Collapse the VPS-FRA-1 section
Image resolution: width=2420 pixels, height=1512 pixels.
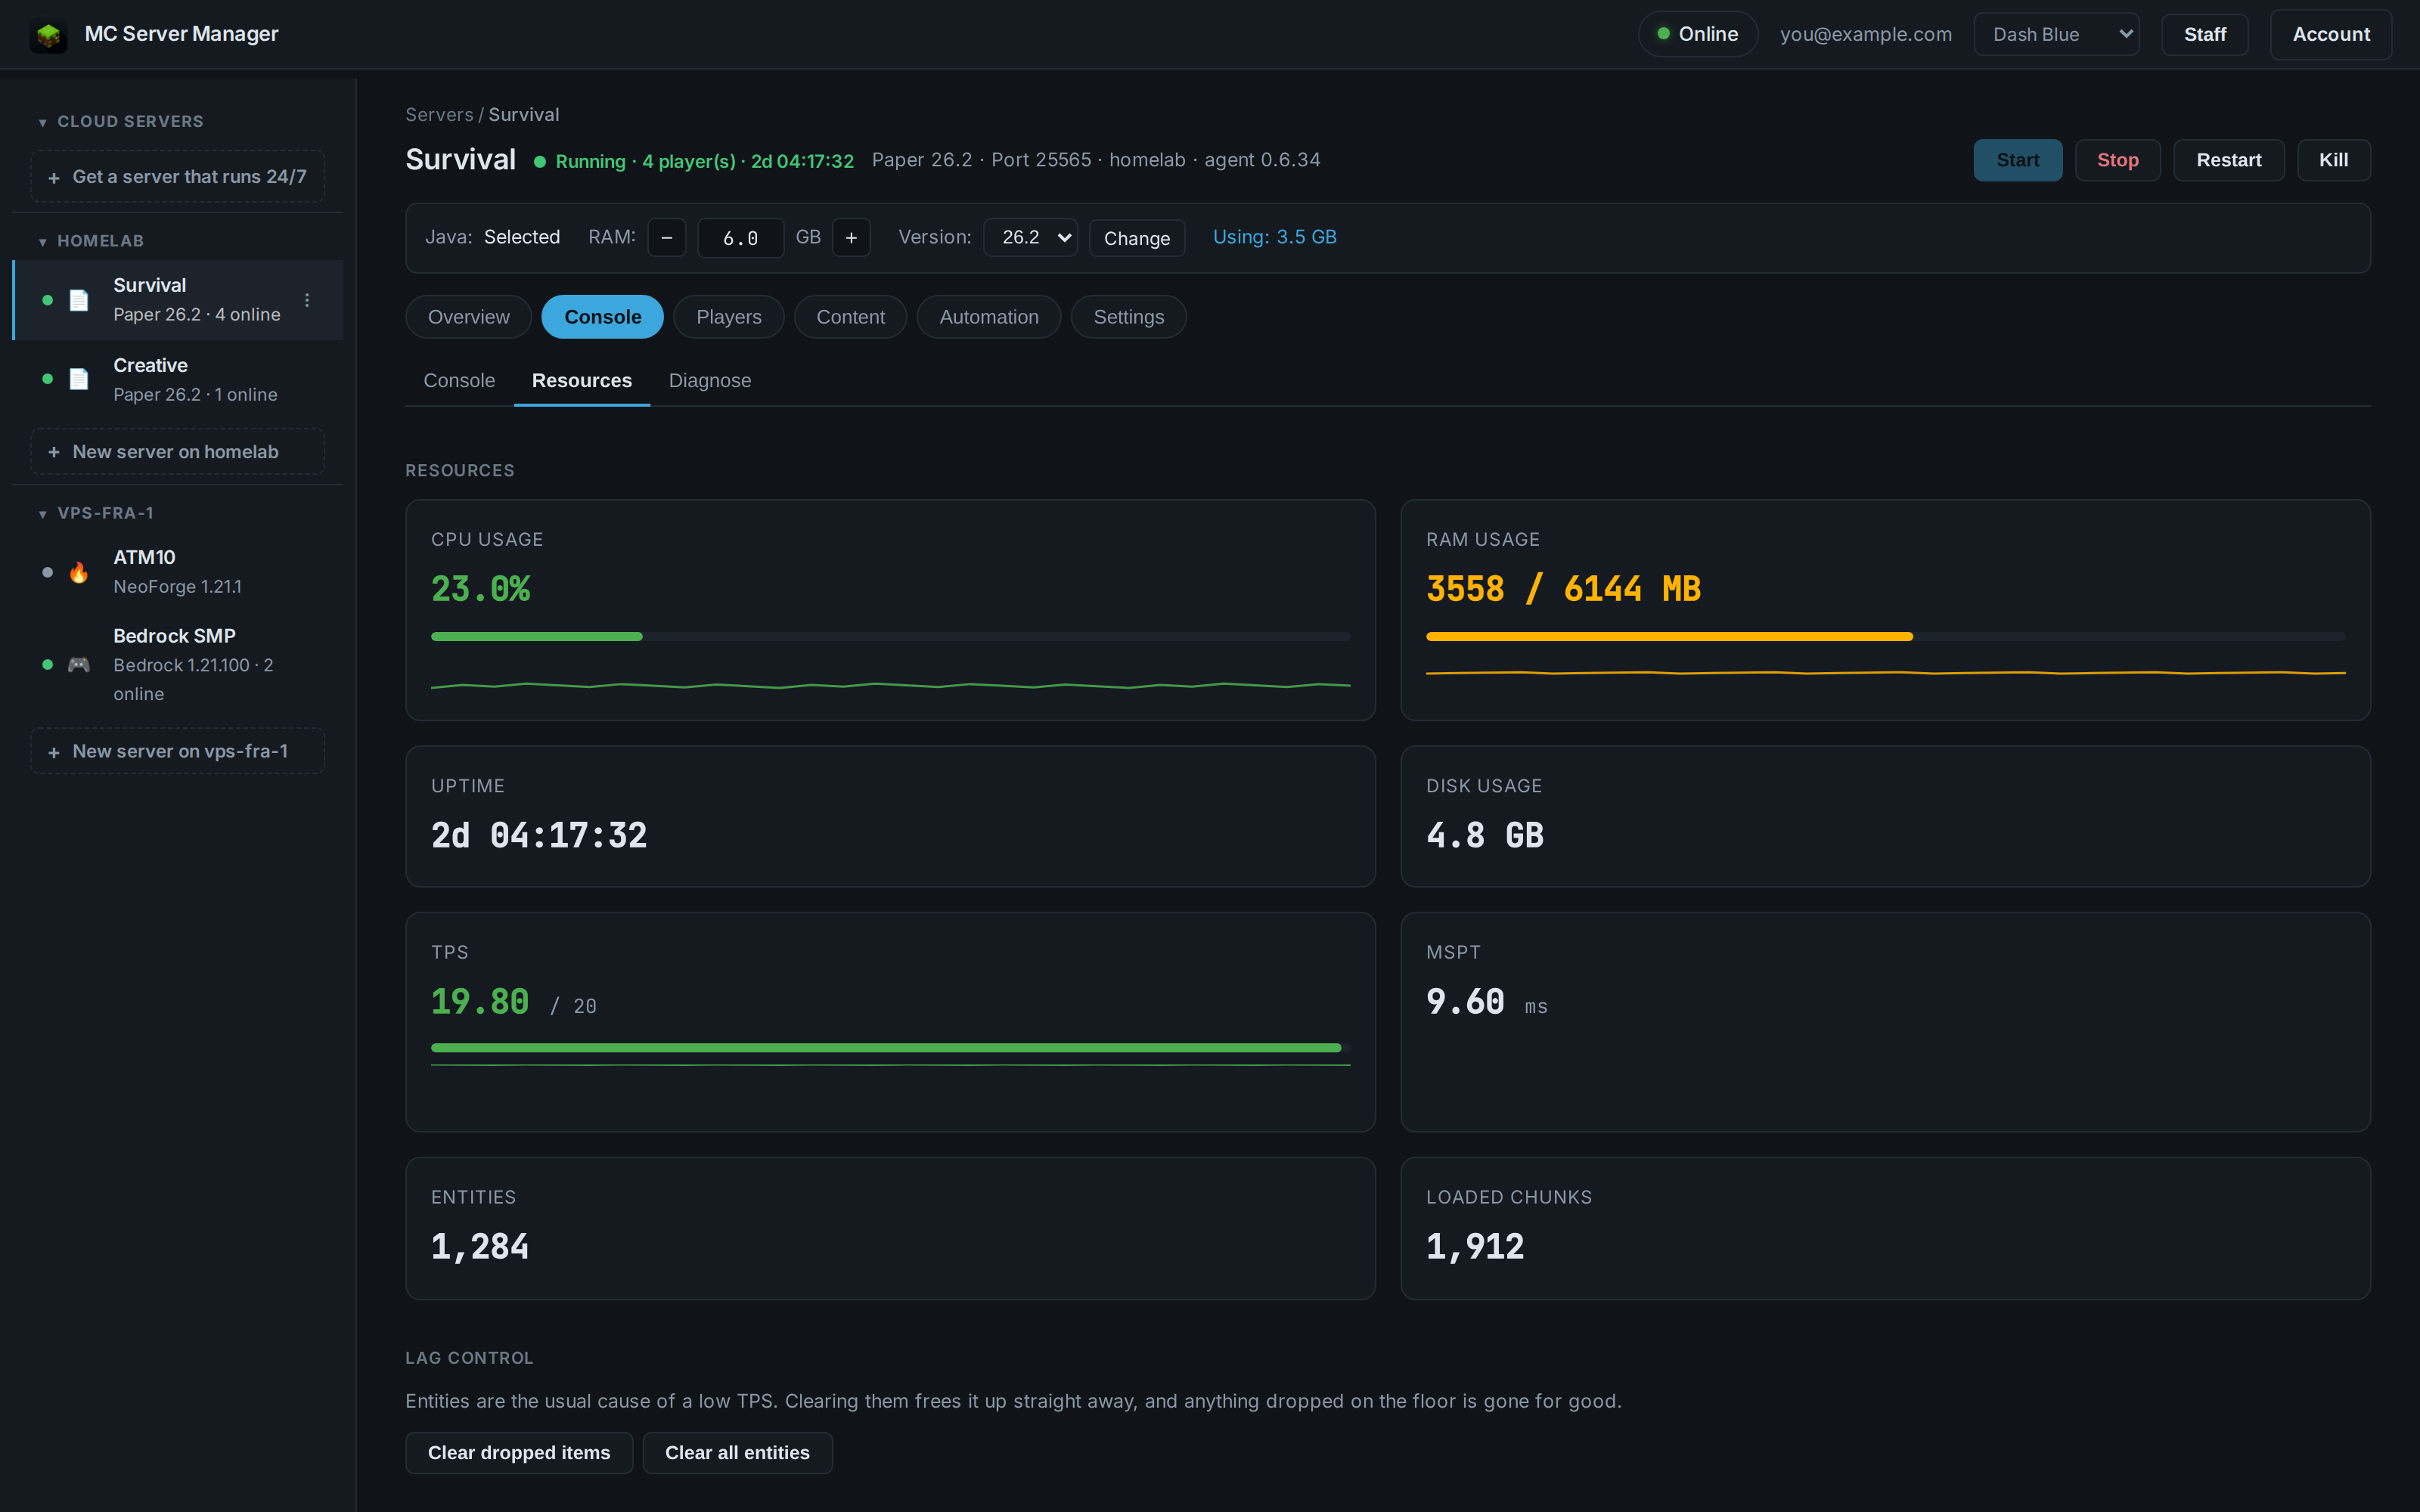click(96, 513)
